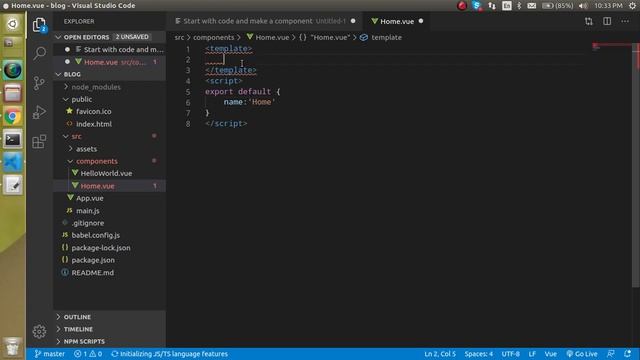Screen dimensions: 640x360
Task: Open the Run and Debug view
Action: coord(39,112)
